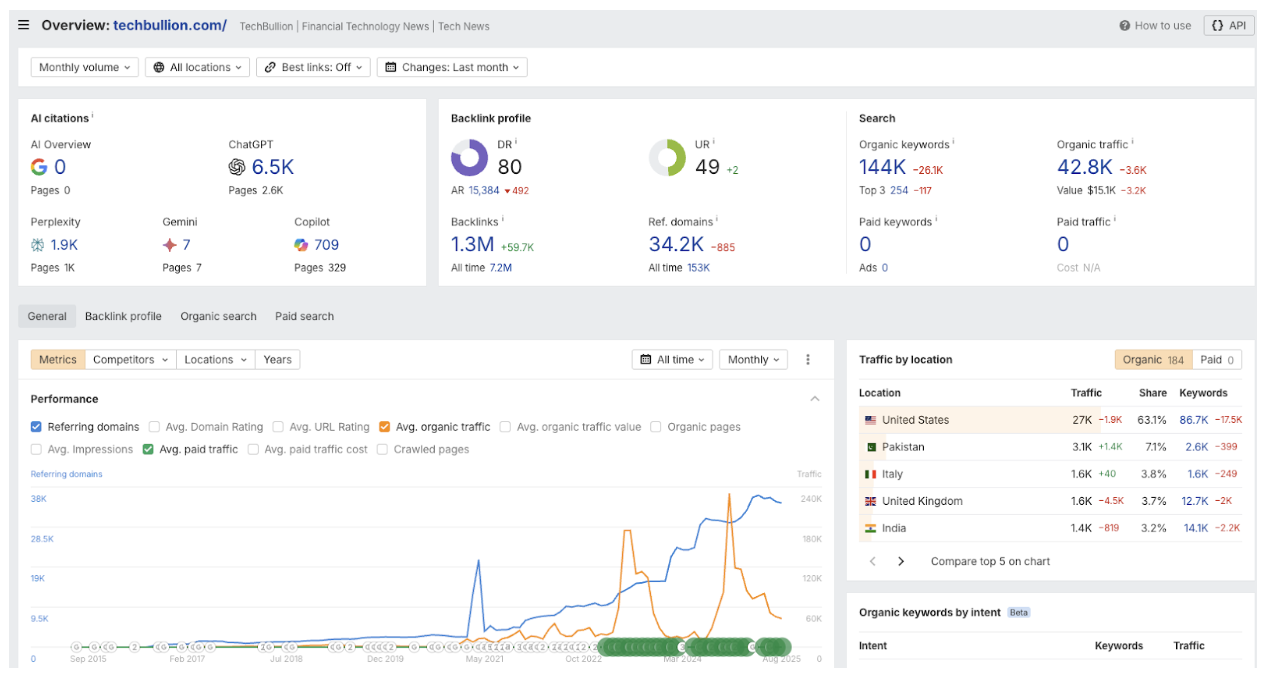The height and width of the screenshot is (690, 1271).
Task: Click the 144K organic keywords value
Action: pyautogui.click(x=883, y=167)
